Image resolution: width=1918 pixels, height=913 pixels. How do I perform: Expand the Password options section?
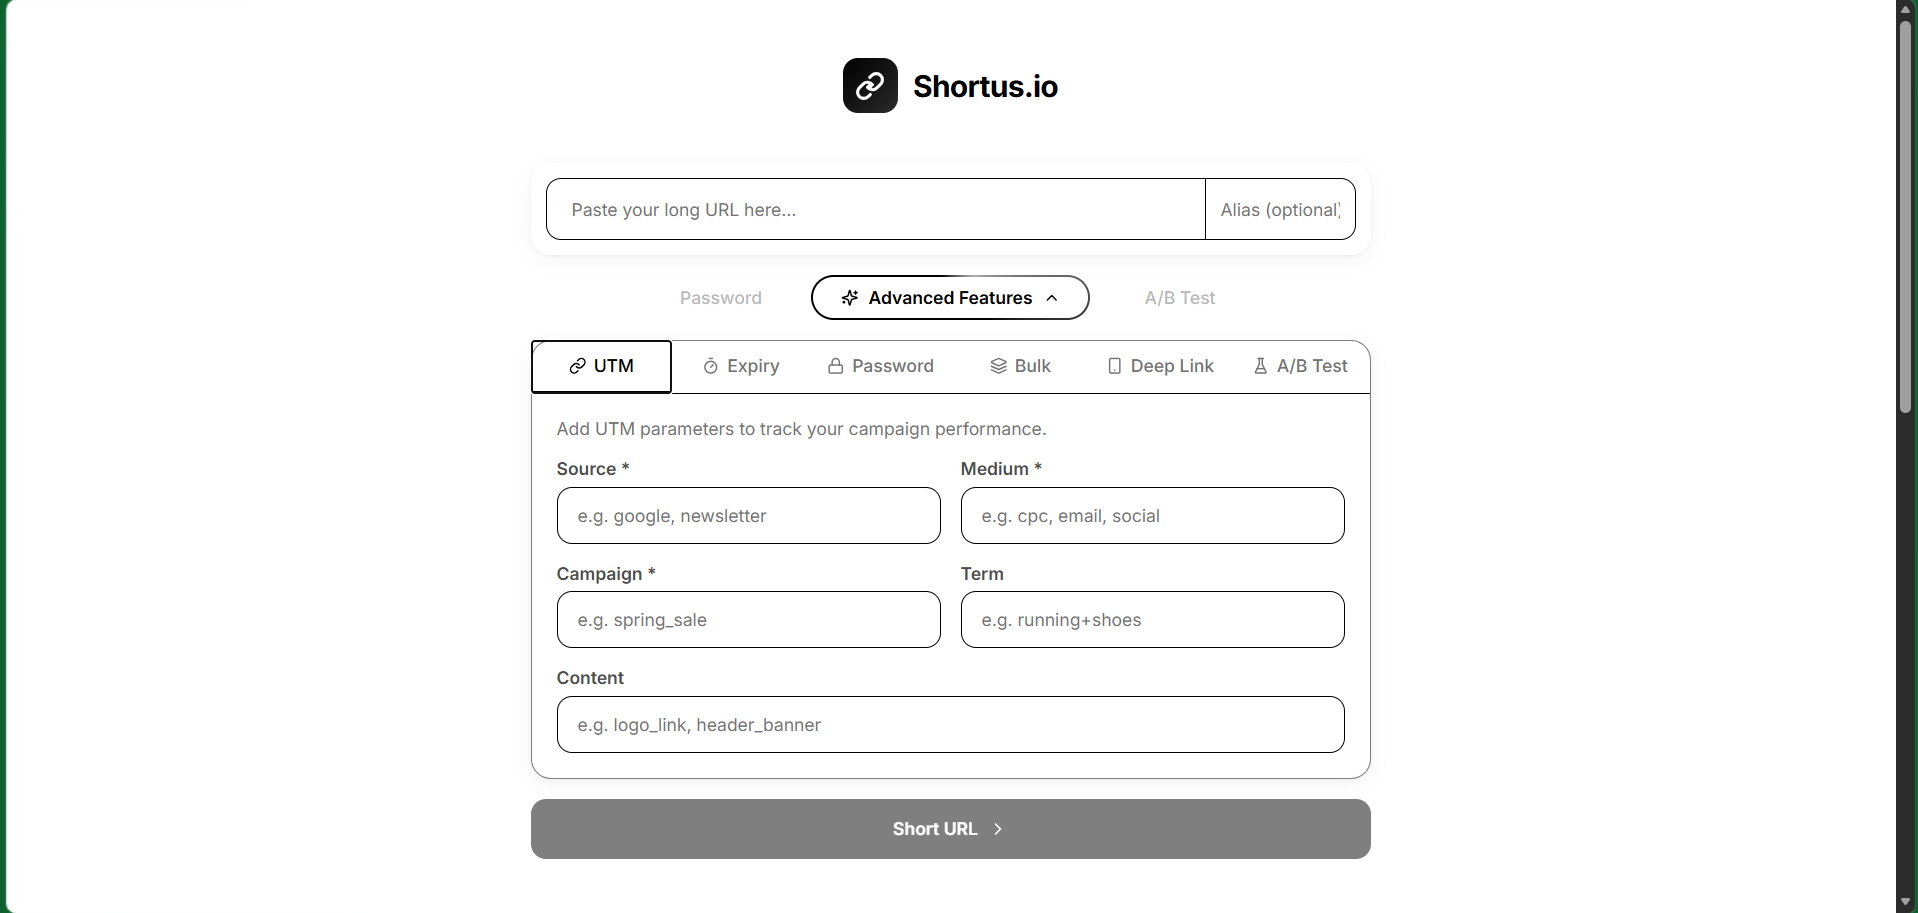click(720, 297)
